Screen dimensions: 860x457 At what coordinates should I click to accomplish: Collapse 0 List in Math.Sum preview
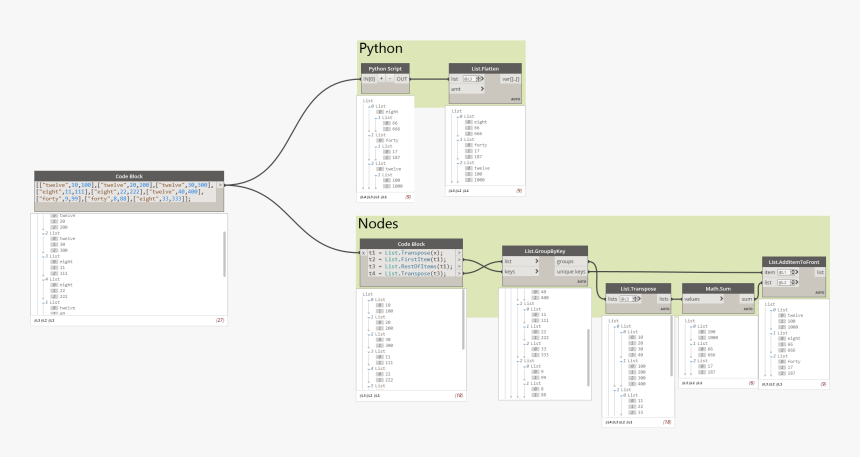692,326
